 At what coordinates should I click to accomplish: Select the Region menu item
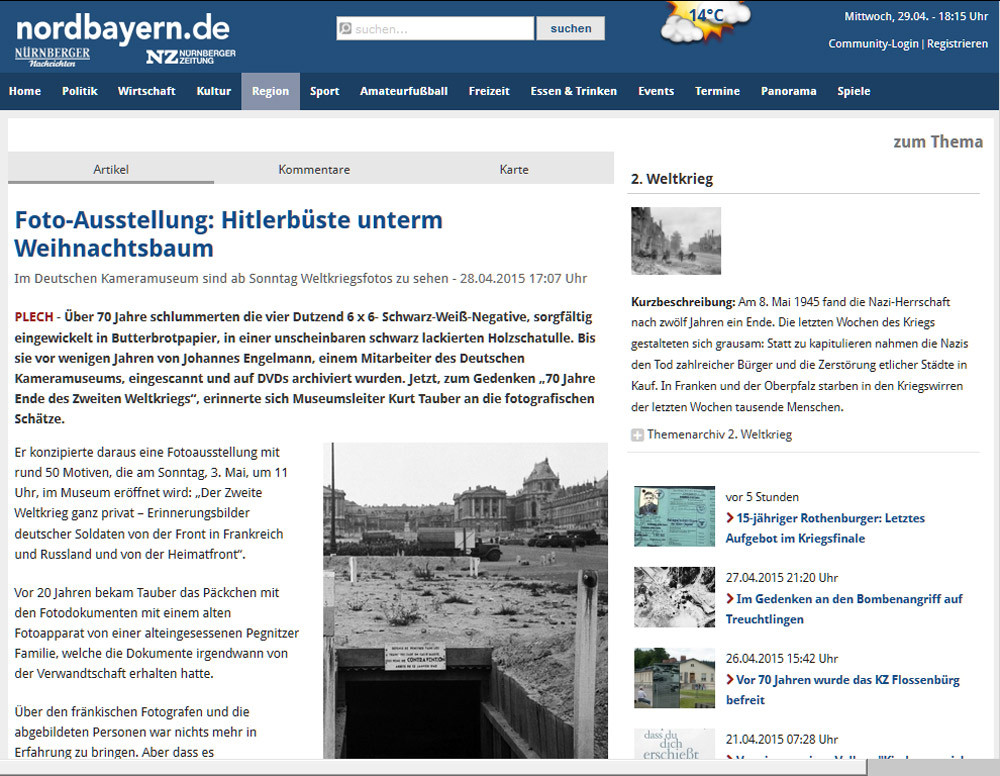click(x=270, y=91)
